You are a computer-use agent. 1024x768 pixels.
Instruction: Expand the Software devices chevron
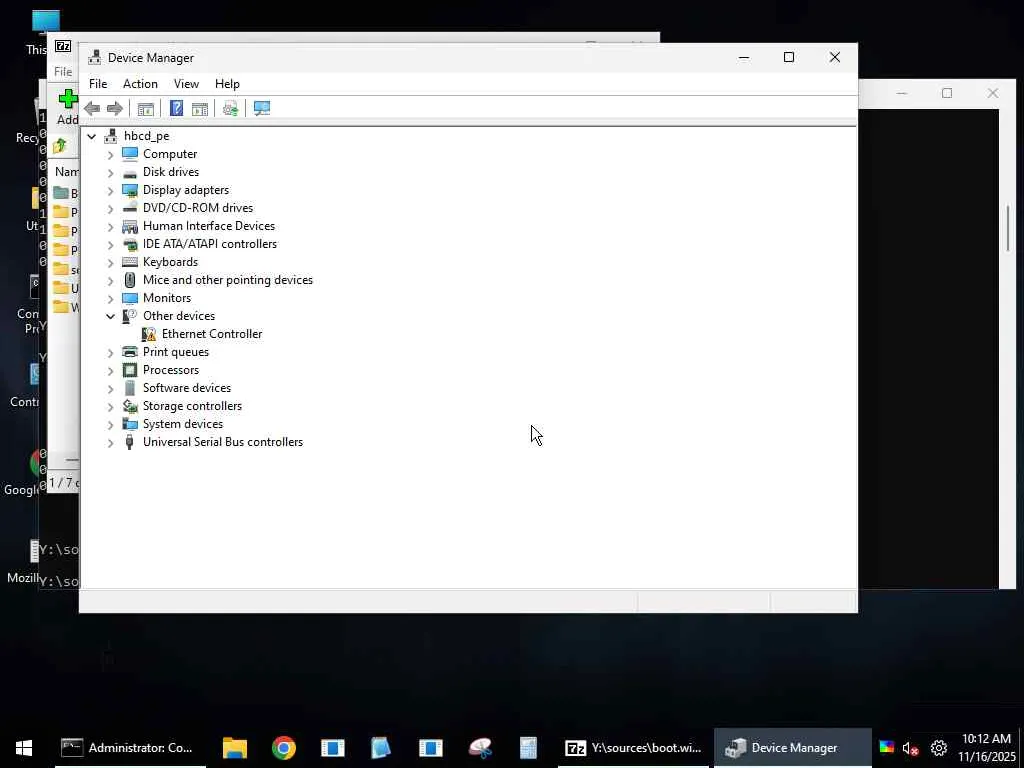coord(110,389)
